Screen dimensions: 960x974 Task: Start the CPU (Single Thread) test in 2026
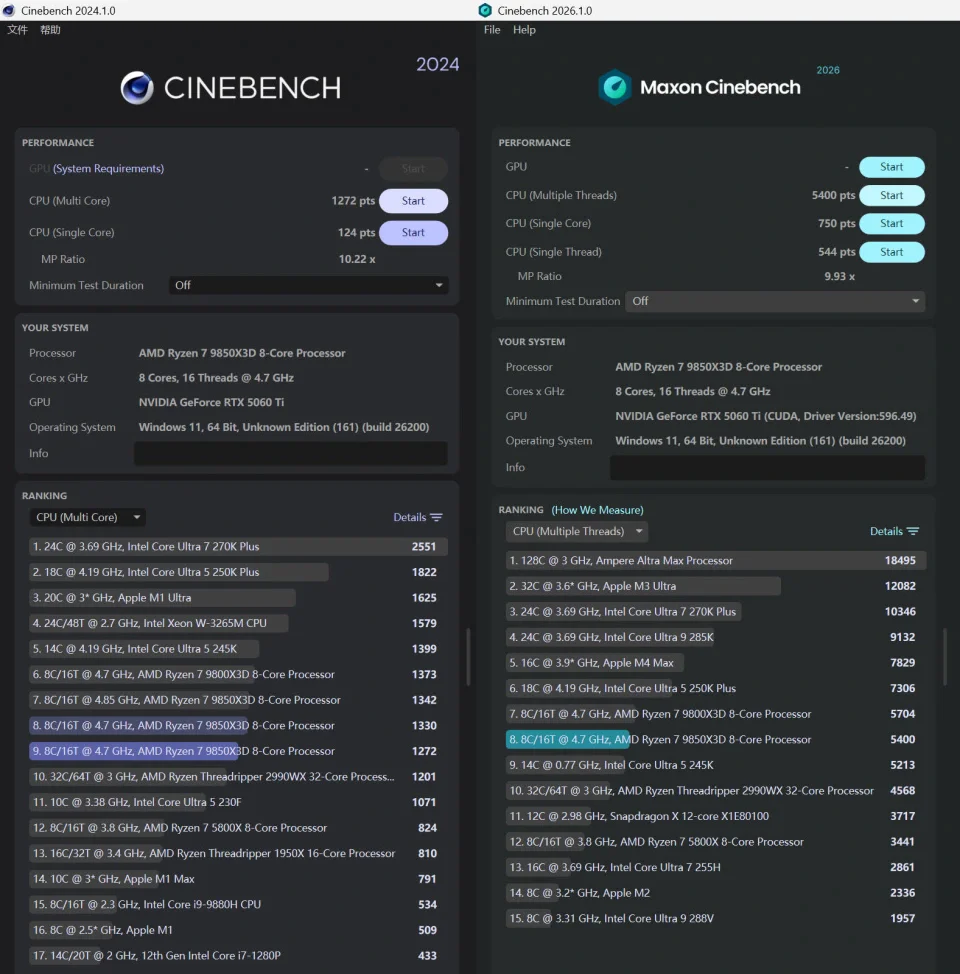[x=892, y=252]
